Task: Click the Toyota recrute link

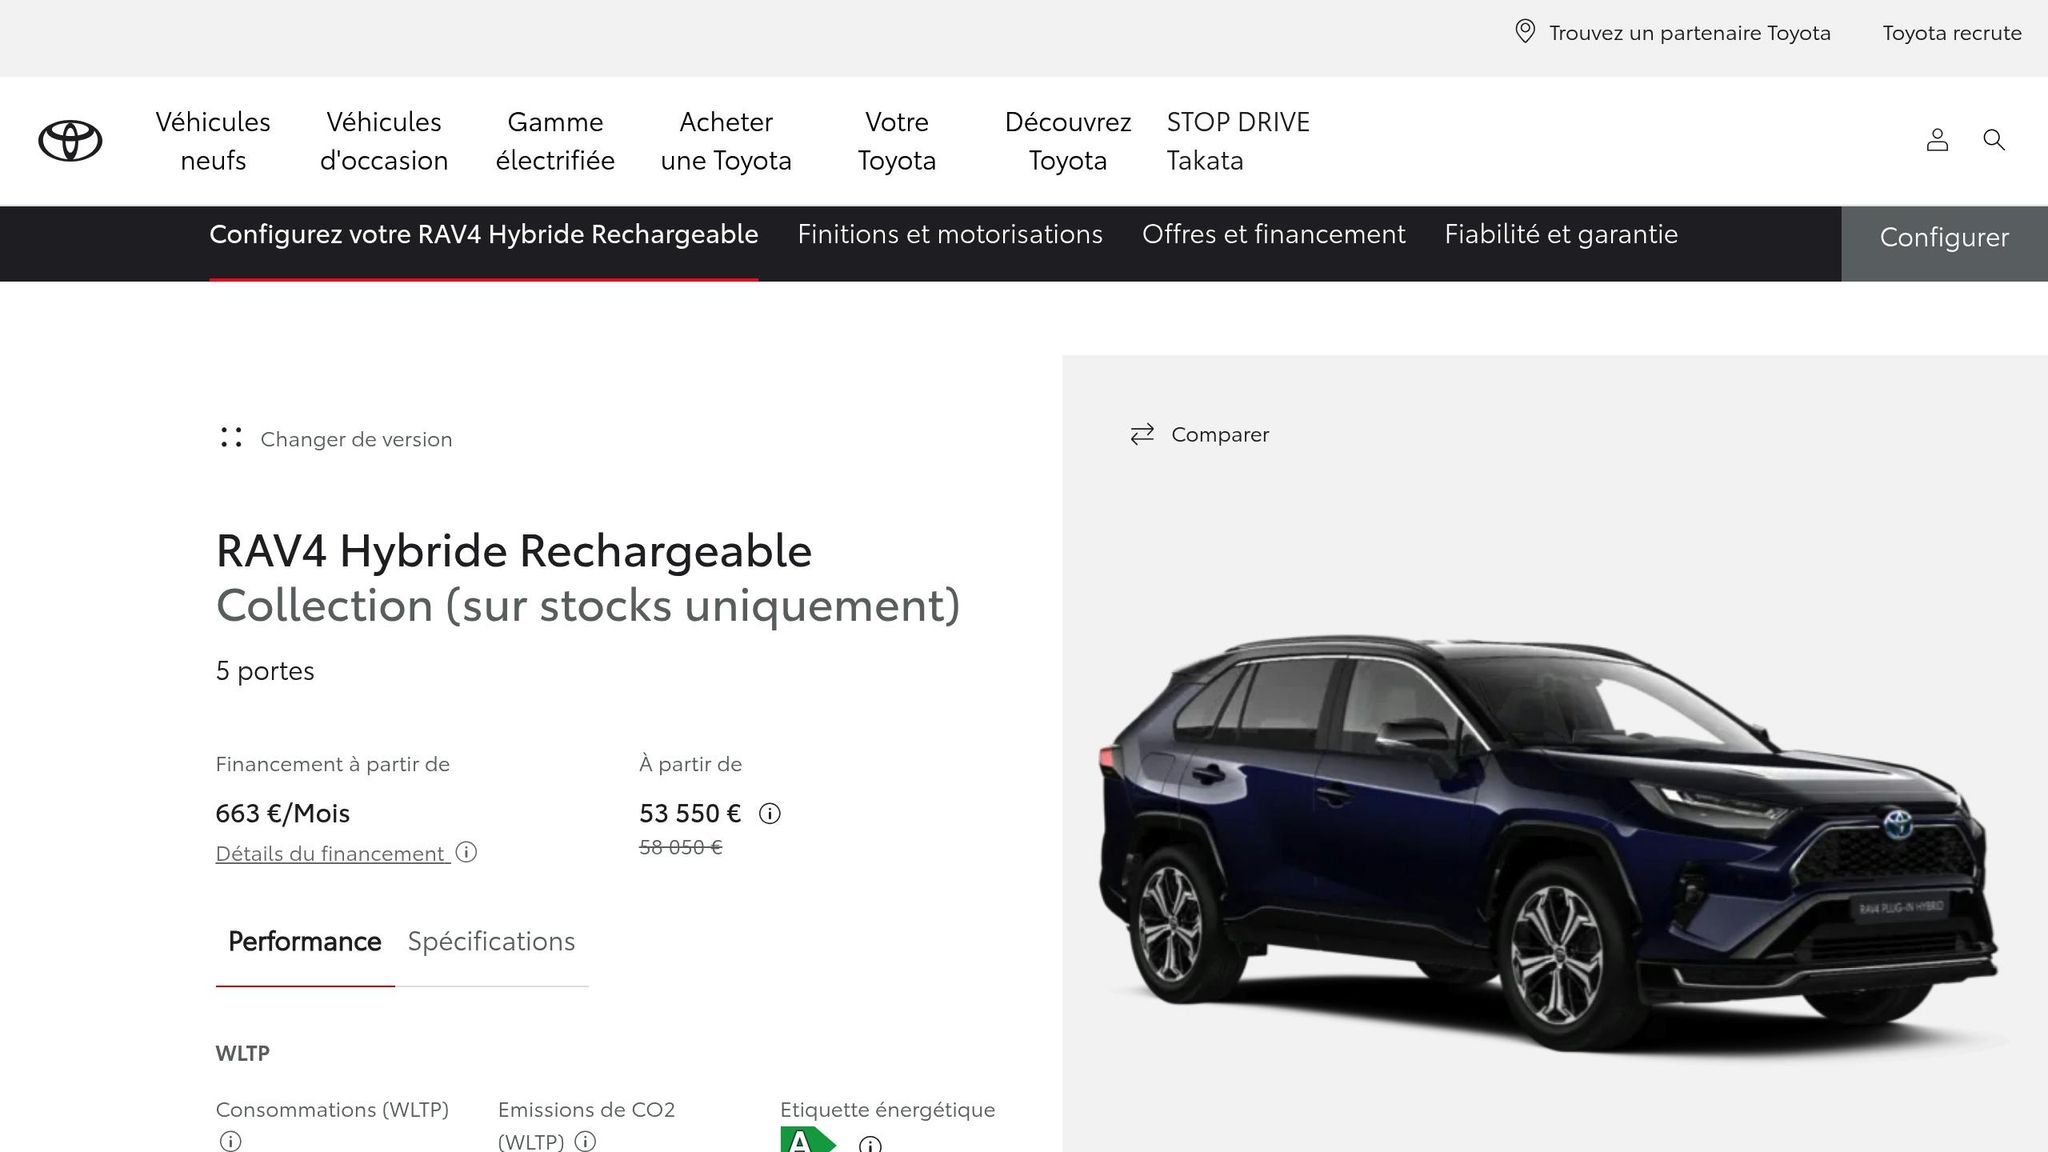Action: (1951, 32)
